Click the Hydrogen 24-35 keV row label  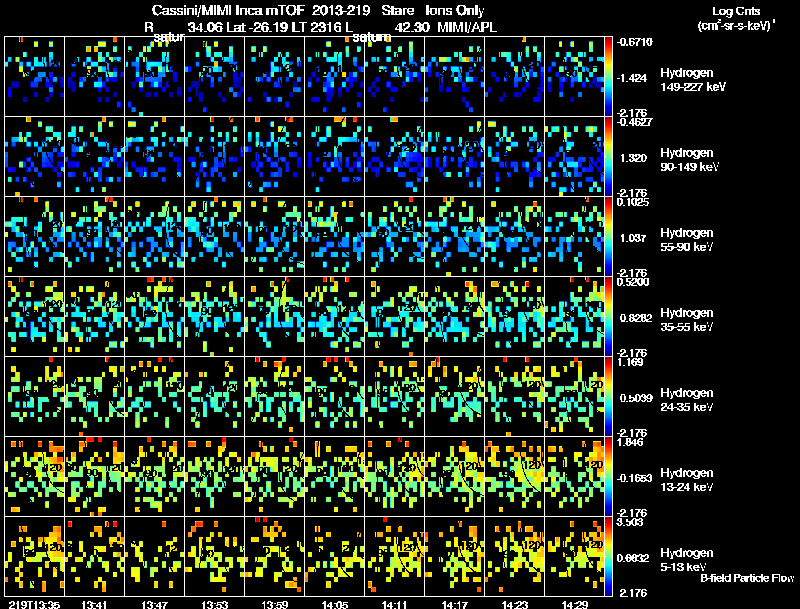pos(687,399)
